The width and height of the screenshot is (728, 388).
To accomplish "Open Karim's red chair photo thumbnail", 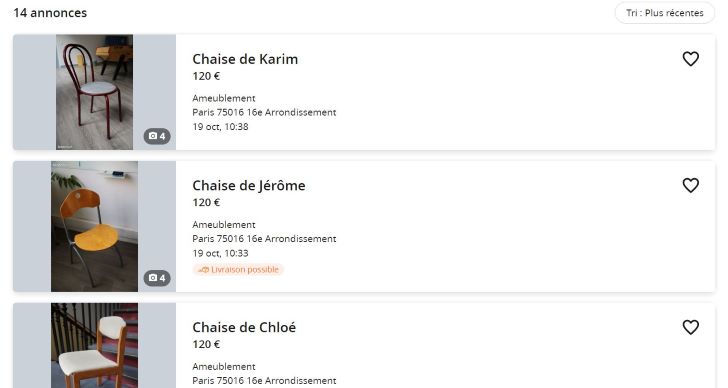I will 95,92.
